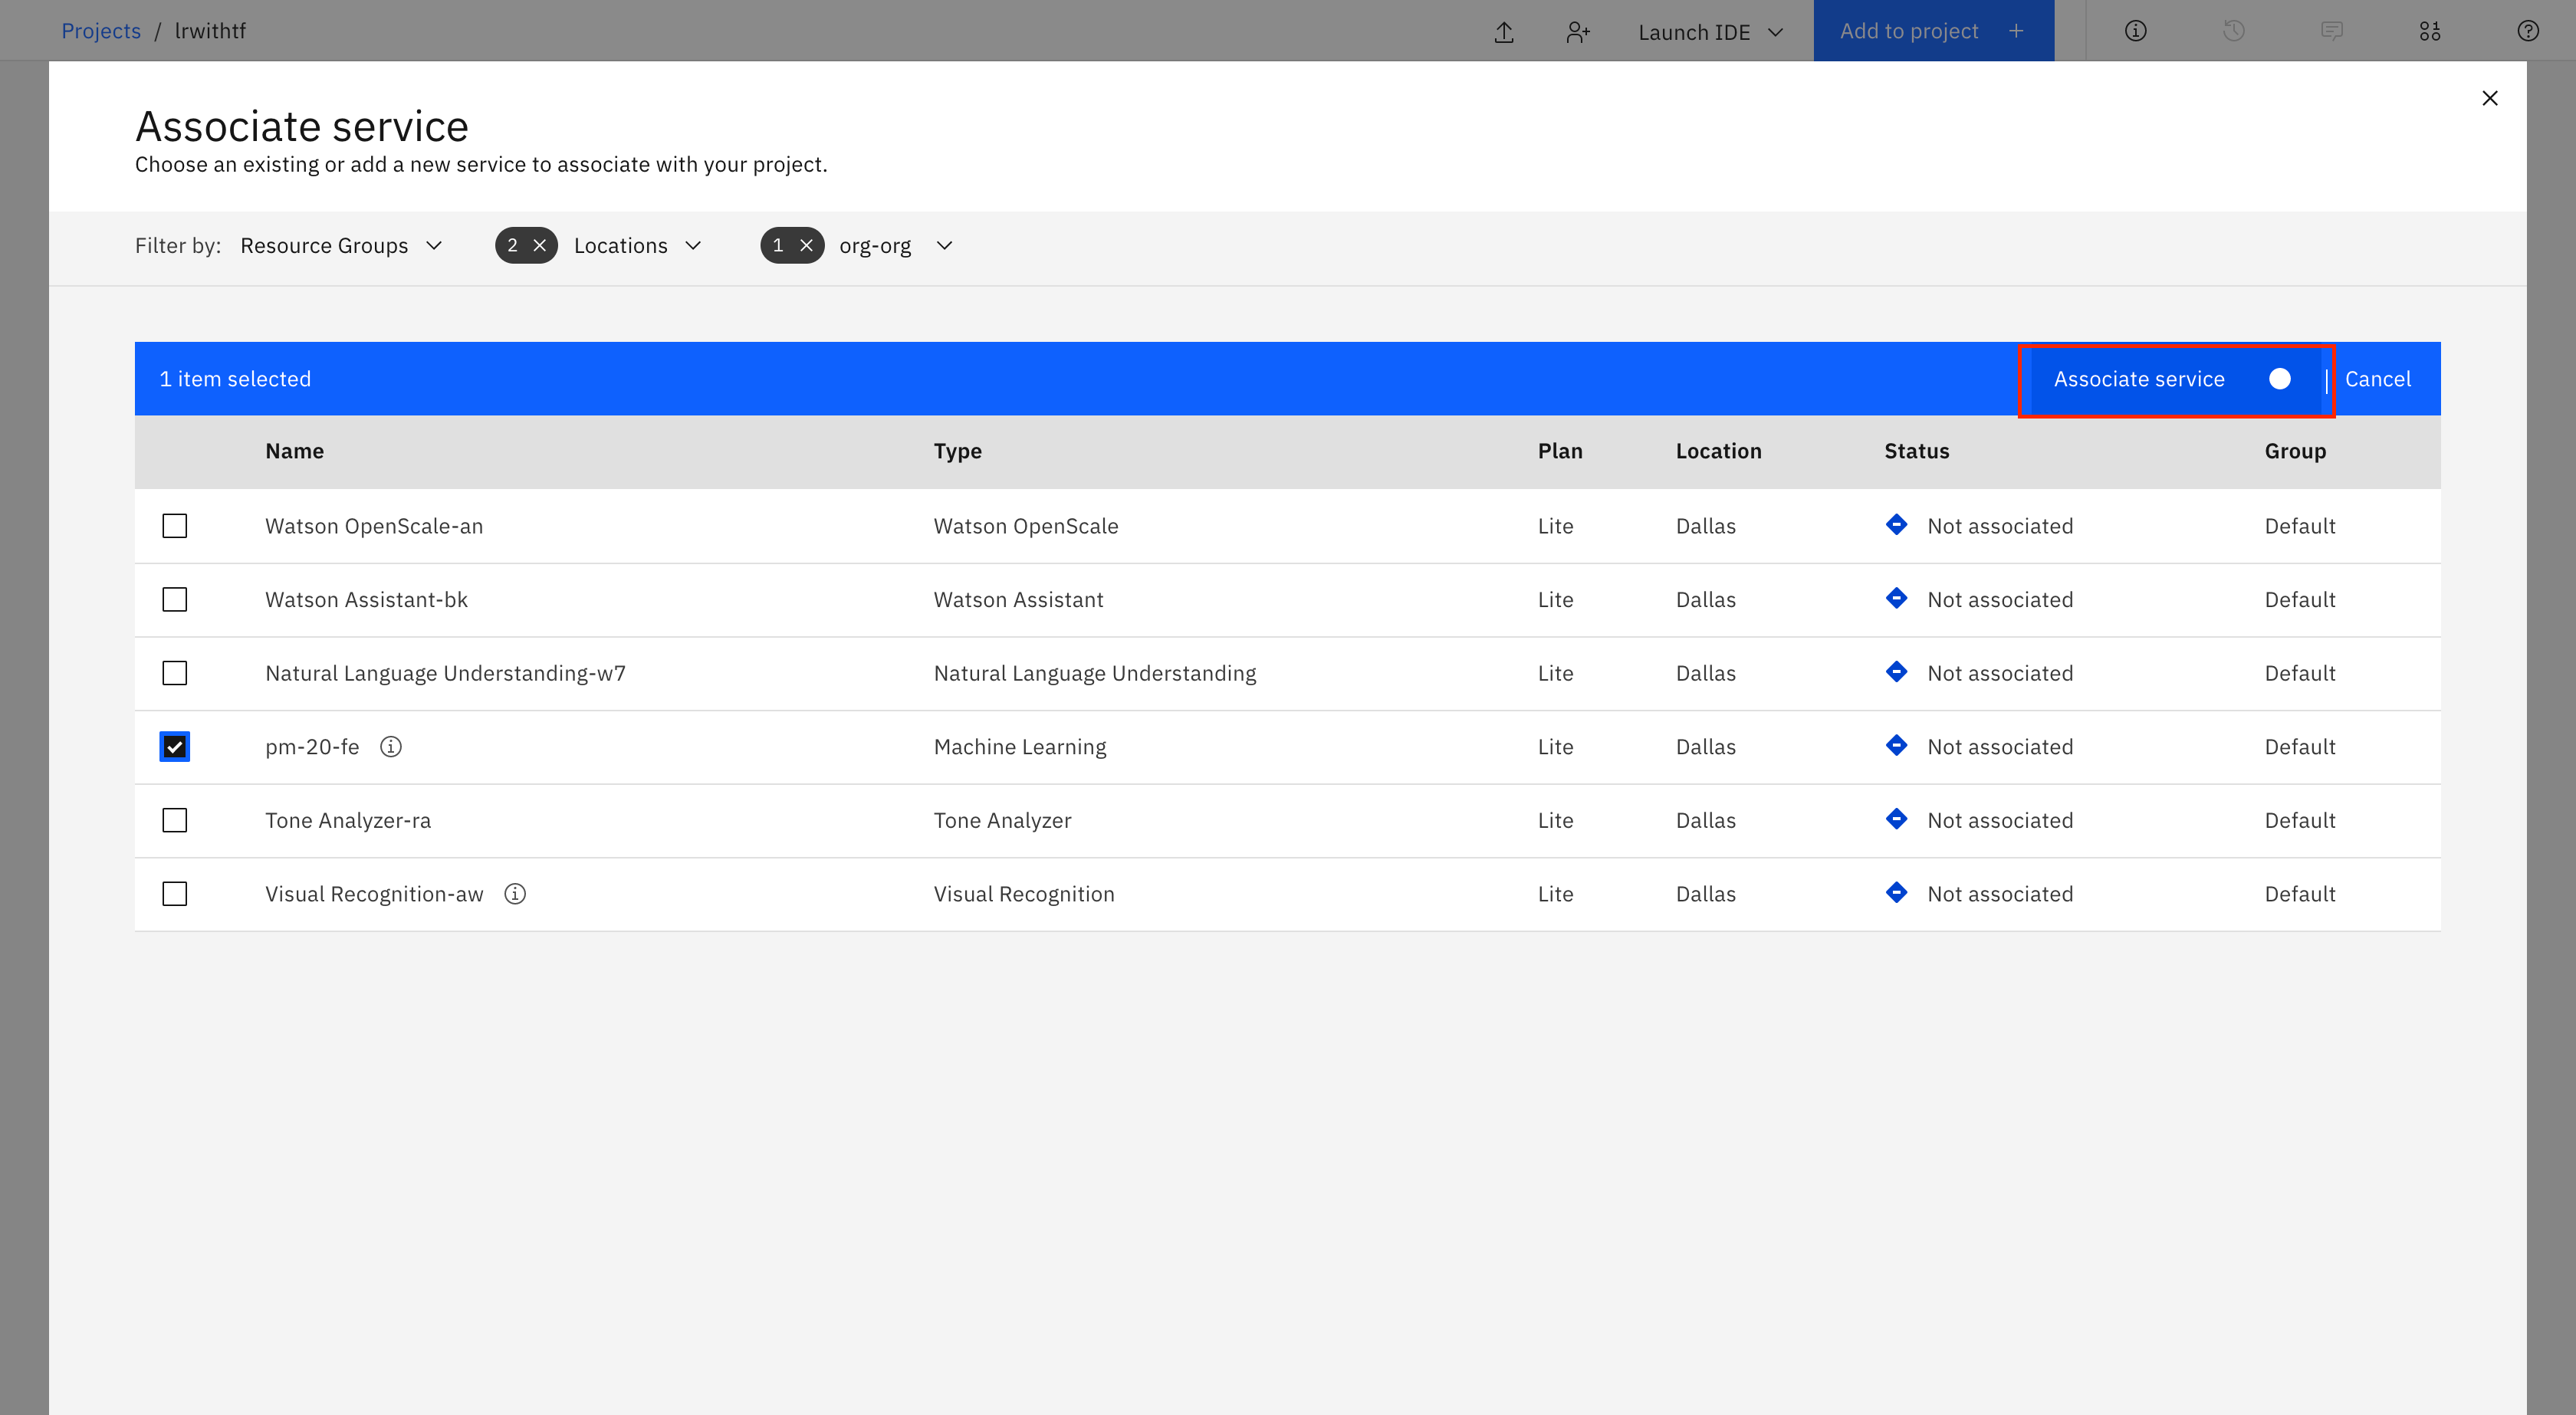2576x1415 pixels.
Task: Click status icon for Watson OpenScale-an
Action: [1896, 525]
